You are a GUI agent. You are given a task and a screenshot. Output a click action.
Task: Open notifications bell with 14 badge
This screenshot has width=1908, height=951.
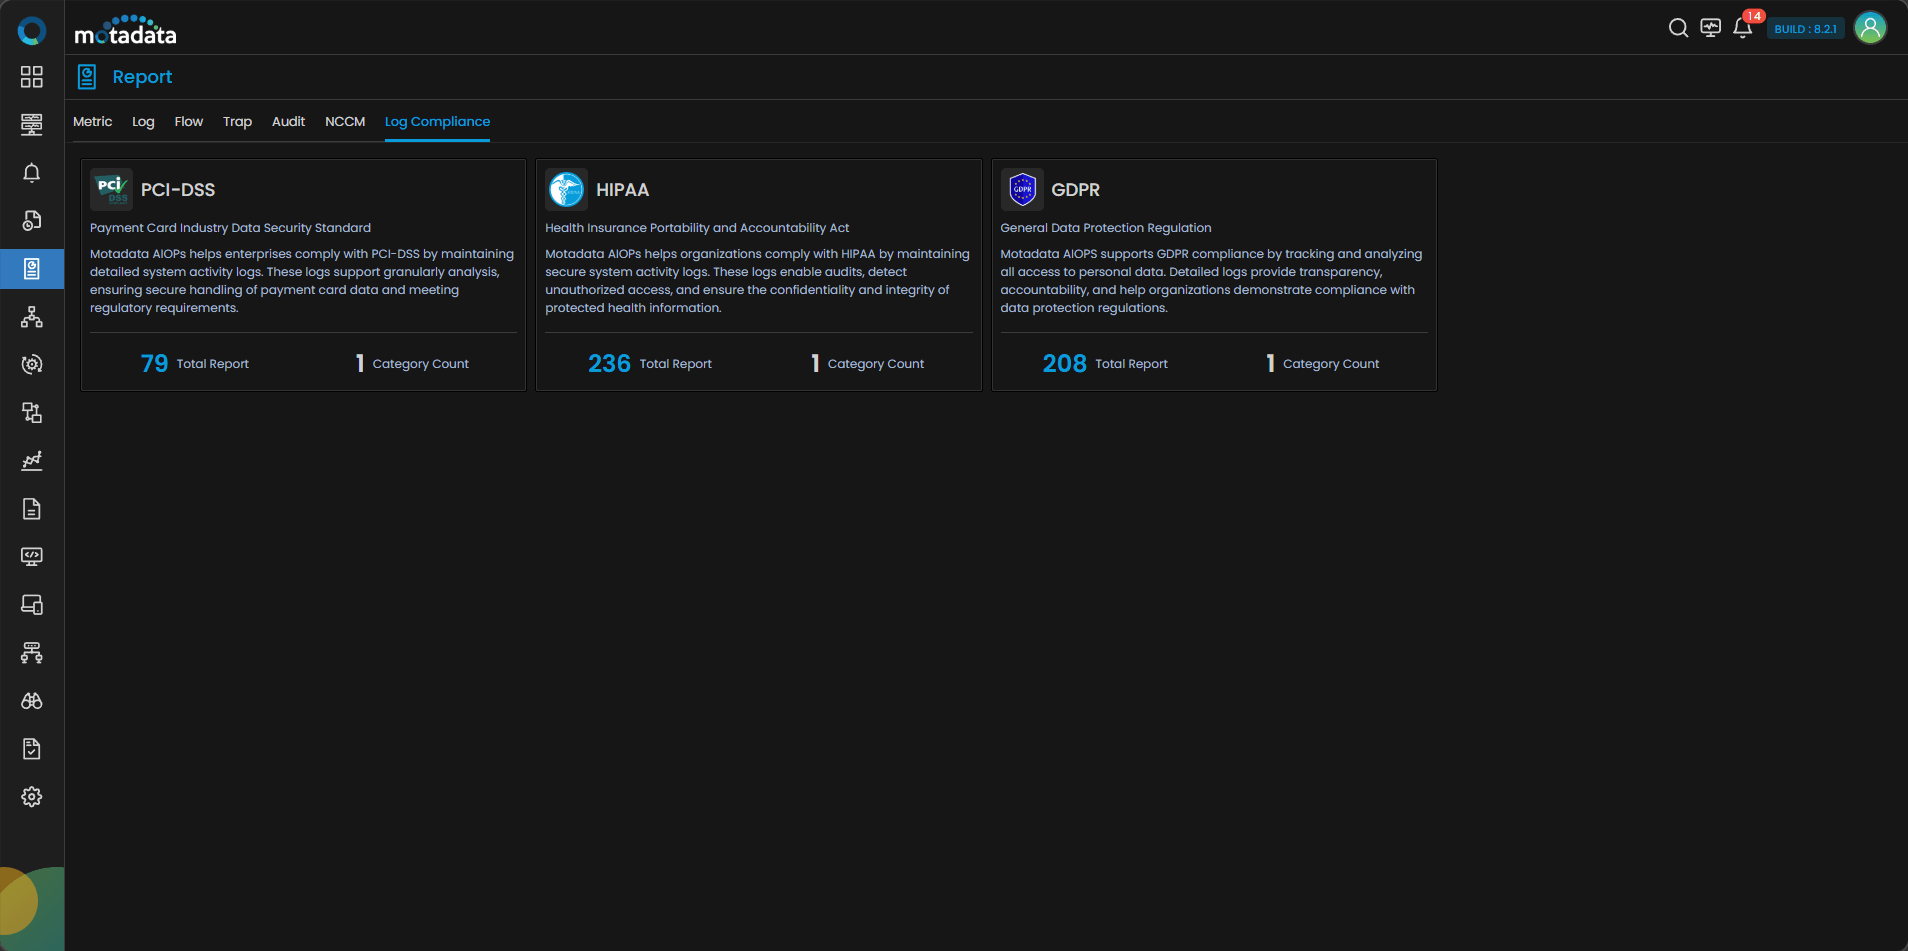pyautogui.click(x=1742, y=28)
